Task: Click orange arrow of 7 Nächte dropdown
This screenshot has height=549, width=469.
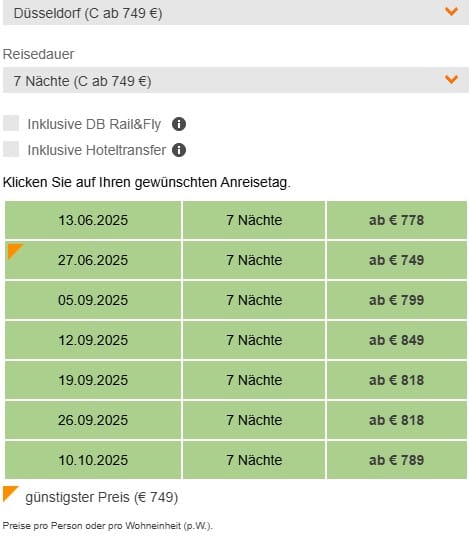Action: pyautogui.click(x=452, y=79)
